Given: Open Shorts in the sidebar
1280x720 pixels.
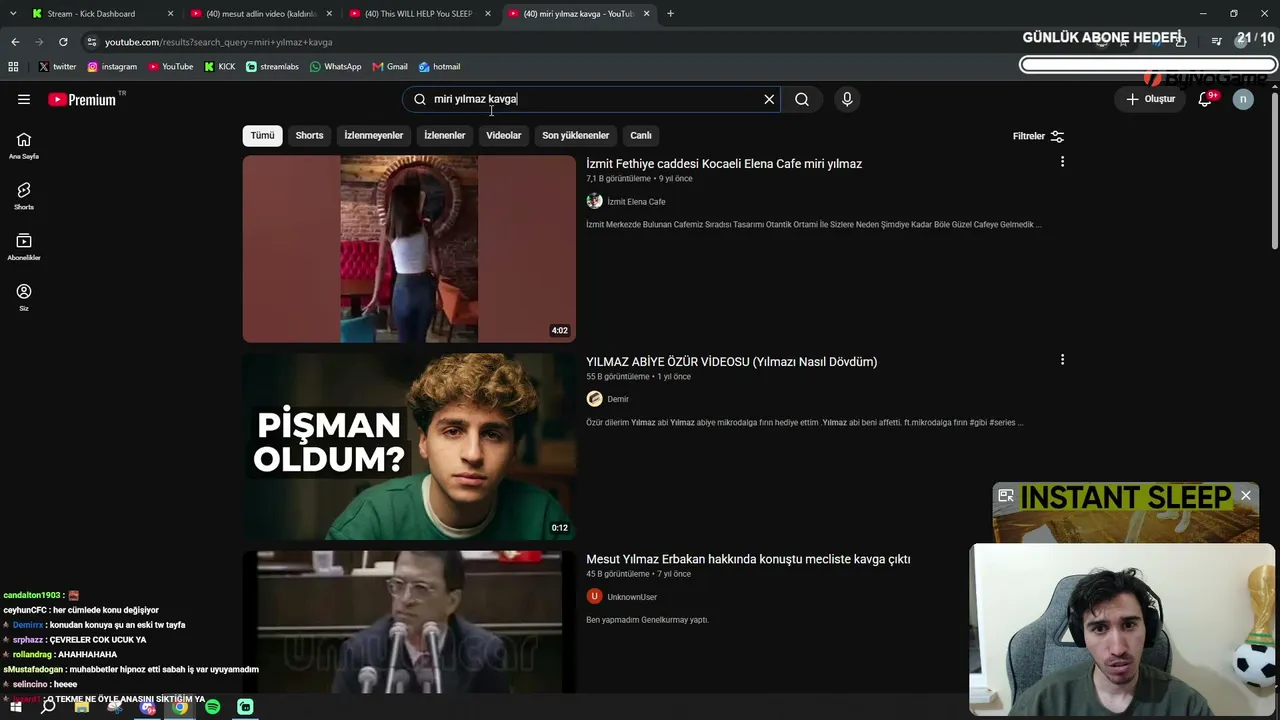Looking at the screenshot, I should coord(24,196).
